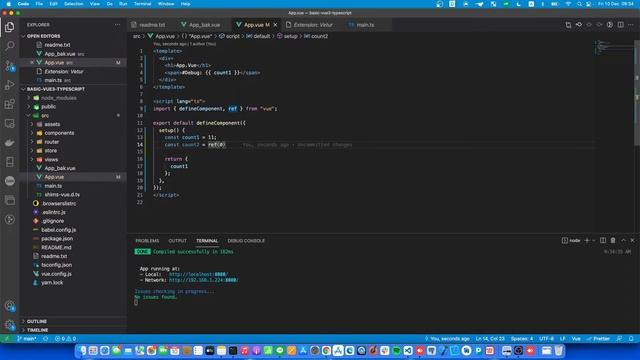This screenshot has height=360, width=640.
Task: Close the bottom panel
Action: click(633, 241)
